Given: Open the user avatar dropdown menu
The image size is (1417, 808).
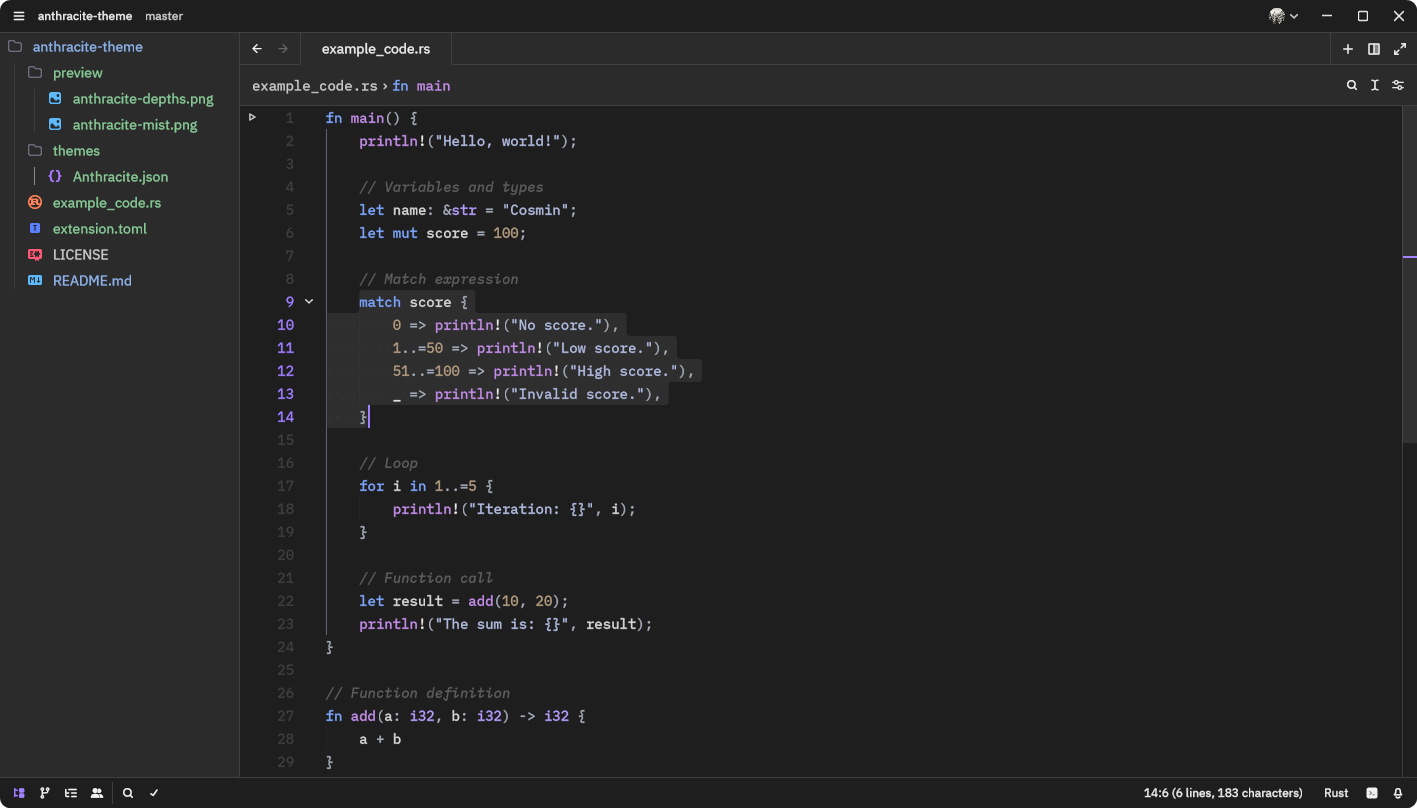Looking at the screenshot, I should [x=1284, y=16].
